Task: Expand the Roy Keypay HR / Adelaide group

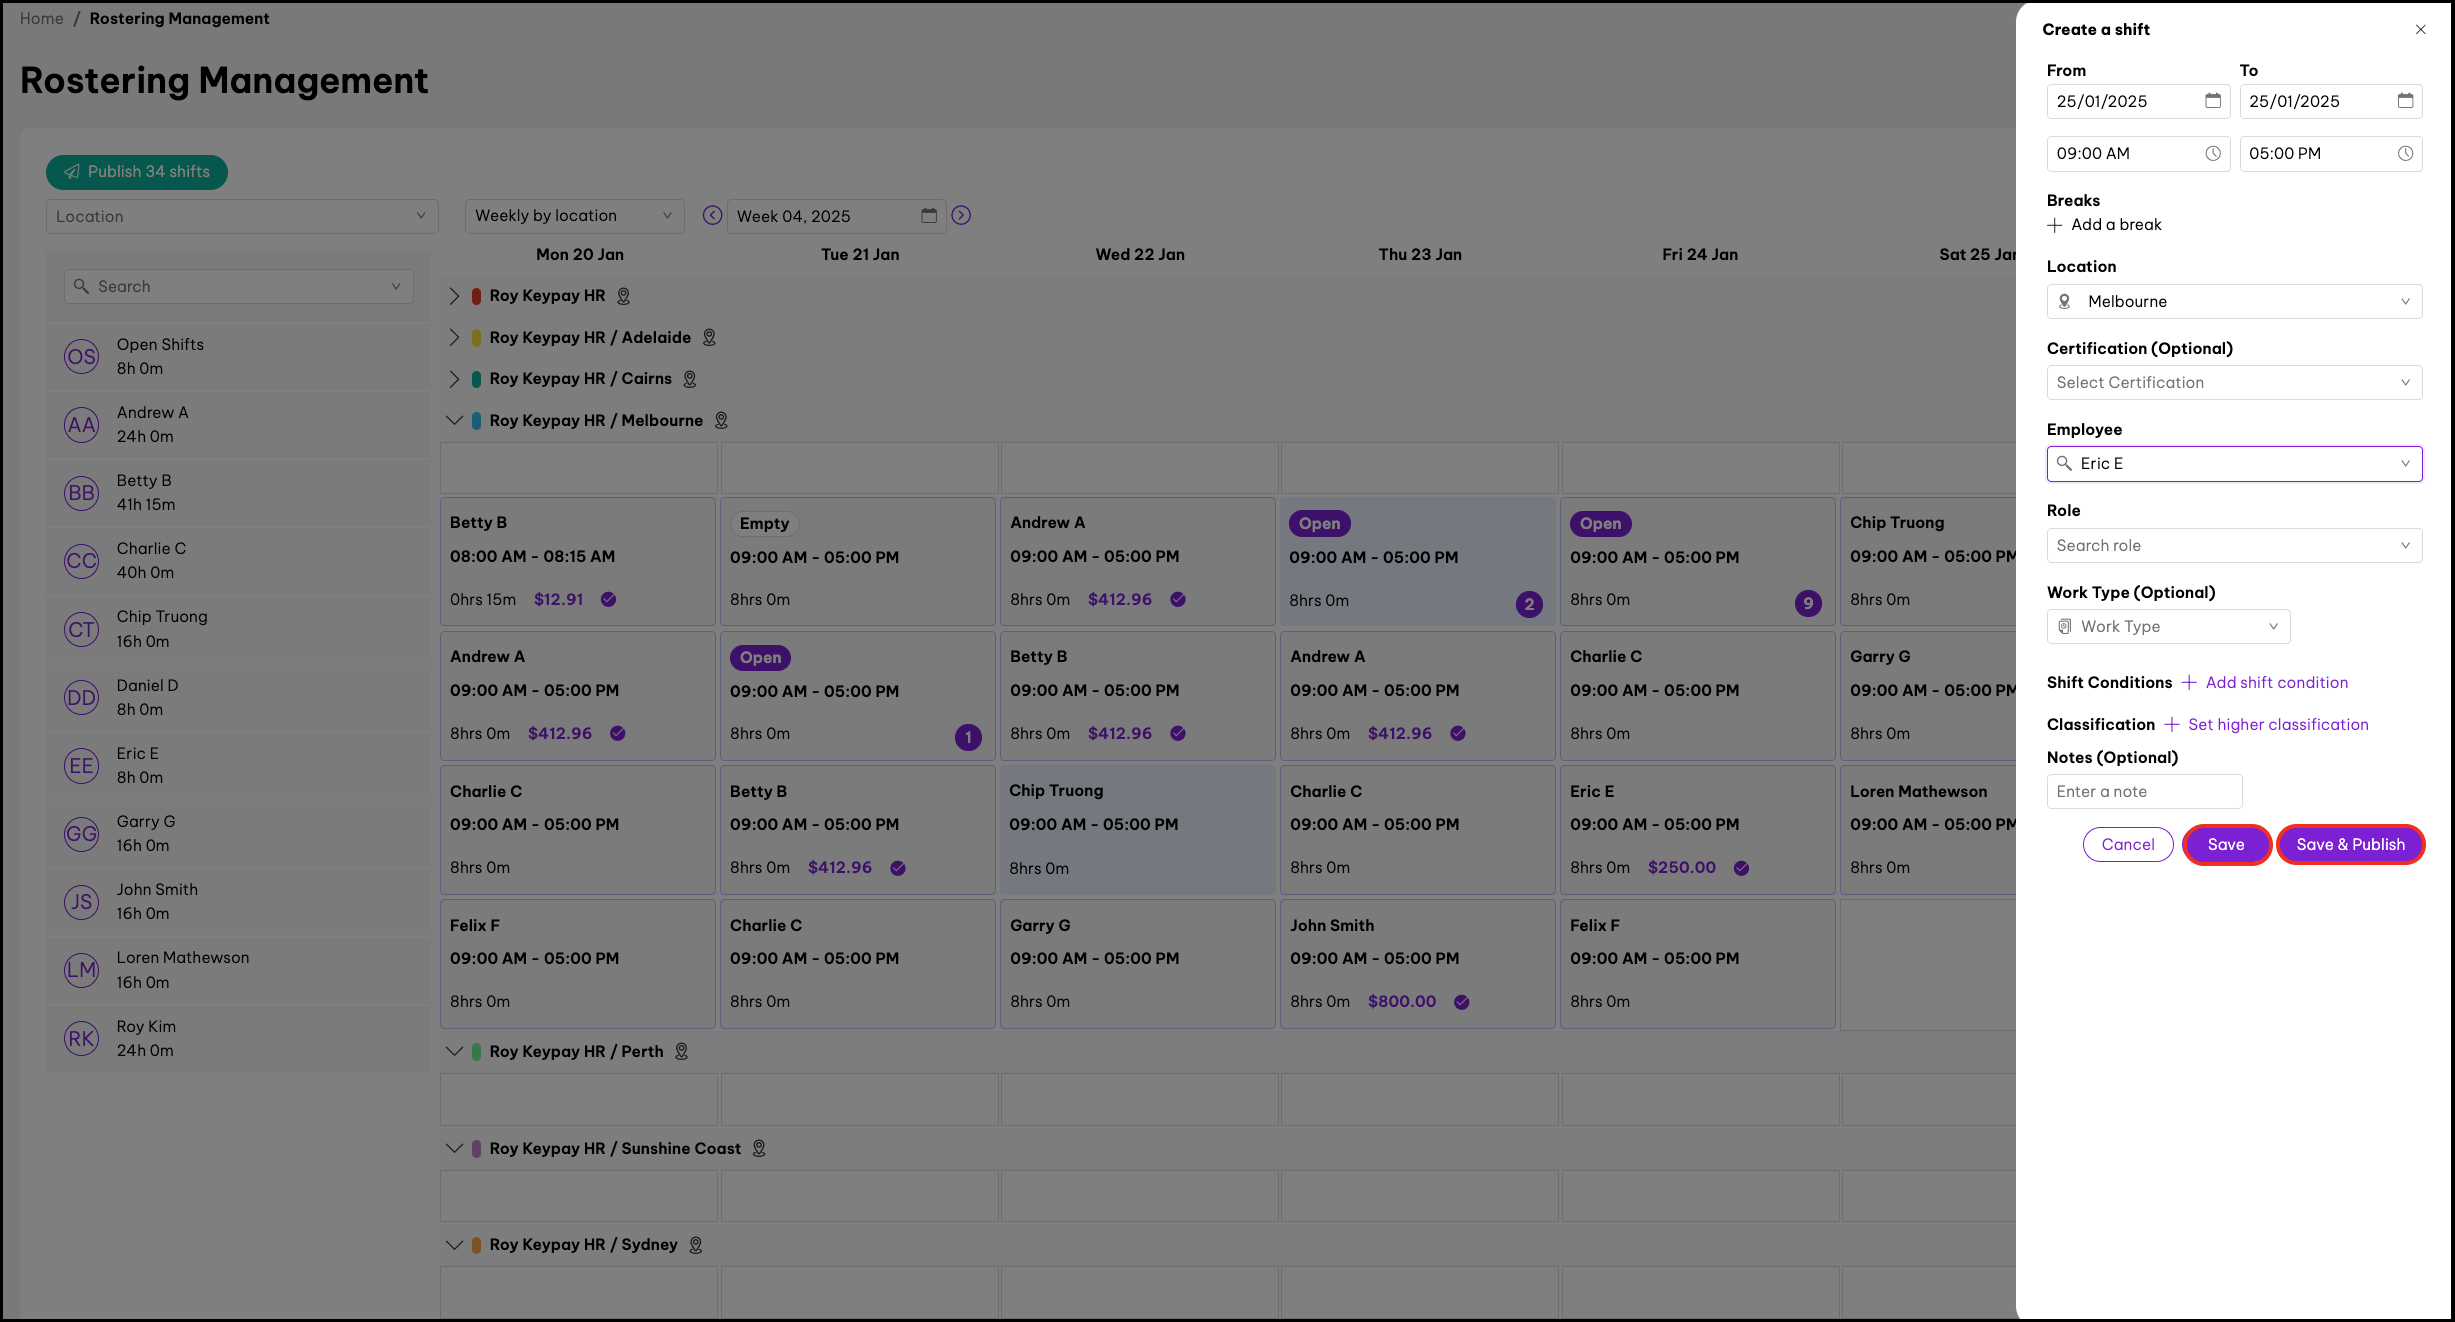Action: coord(454,338)
